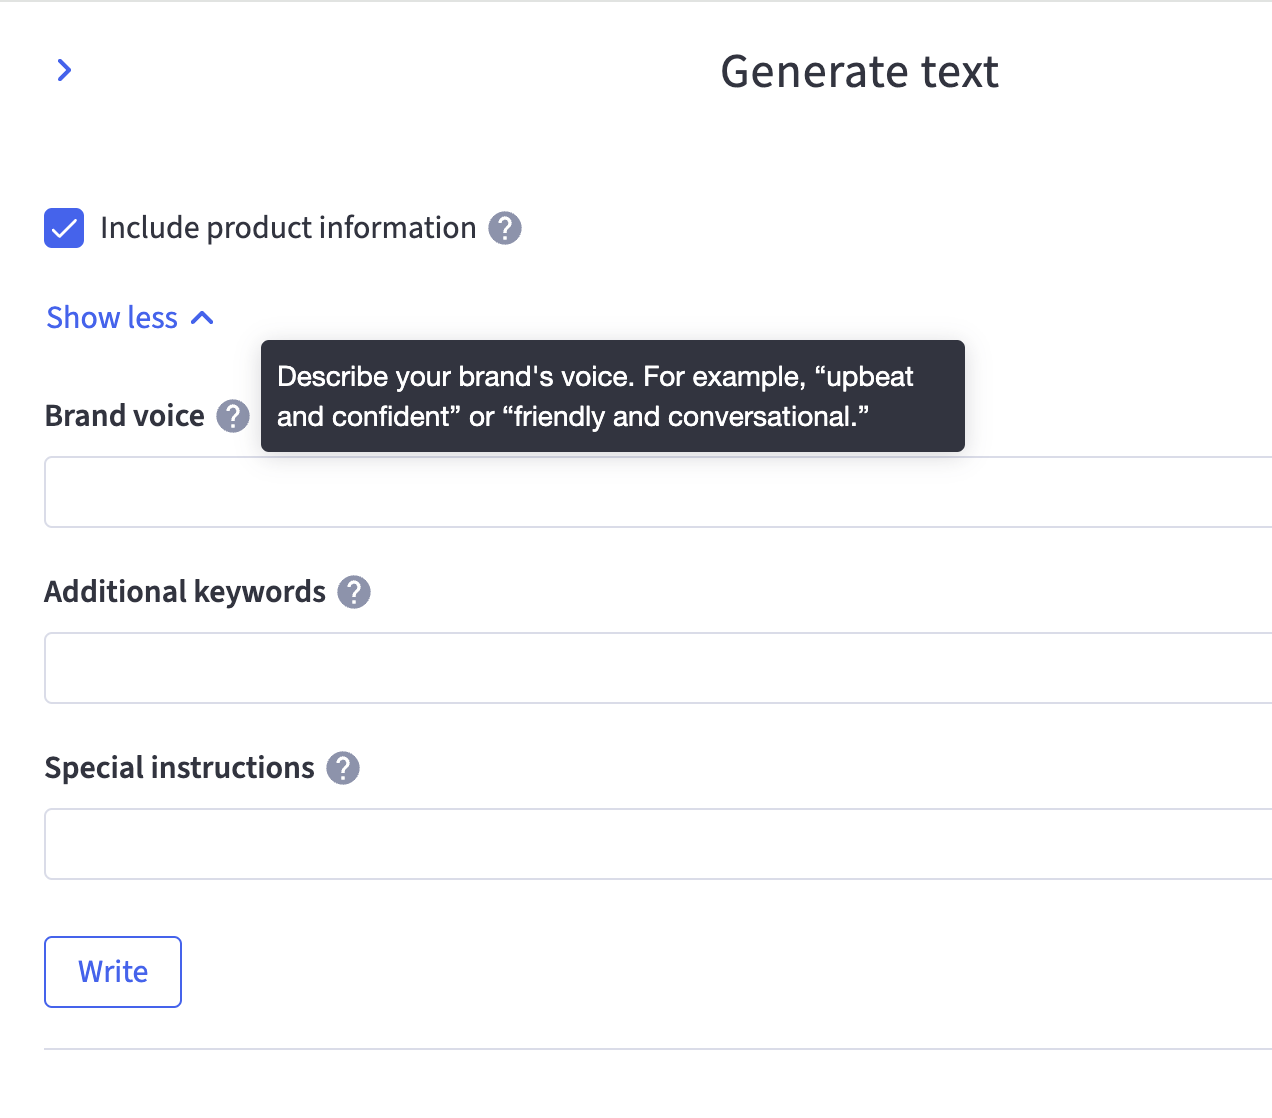Click the Additional keywords field label
This screenshot has height=1118, width=1272.
tap(185, 592)
